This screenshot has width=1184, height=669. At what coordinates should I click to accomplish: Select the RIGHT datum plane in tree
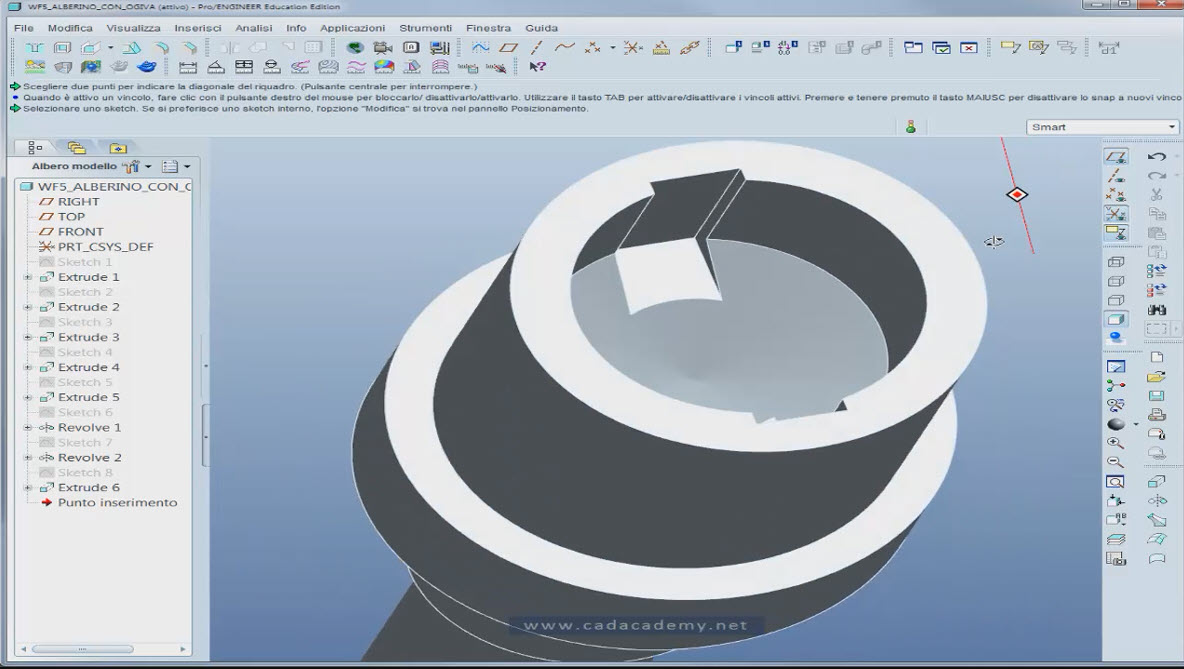pyautogui.click(x=79, y=202)
